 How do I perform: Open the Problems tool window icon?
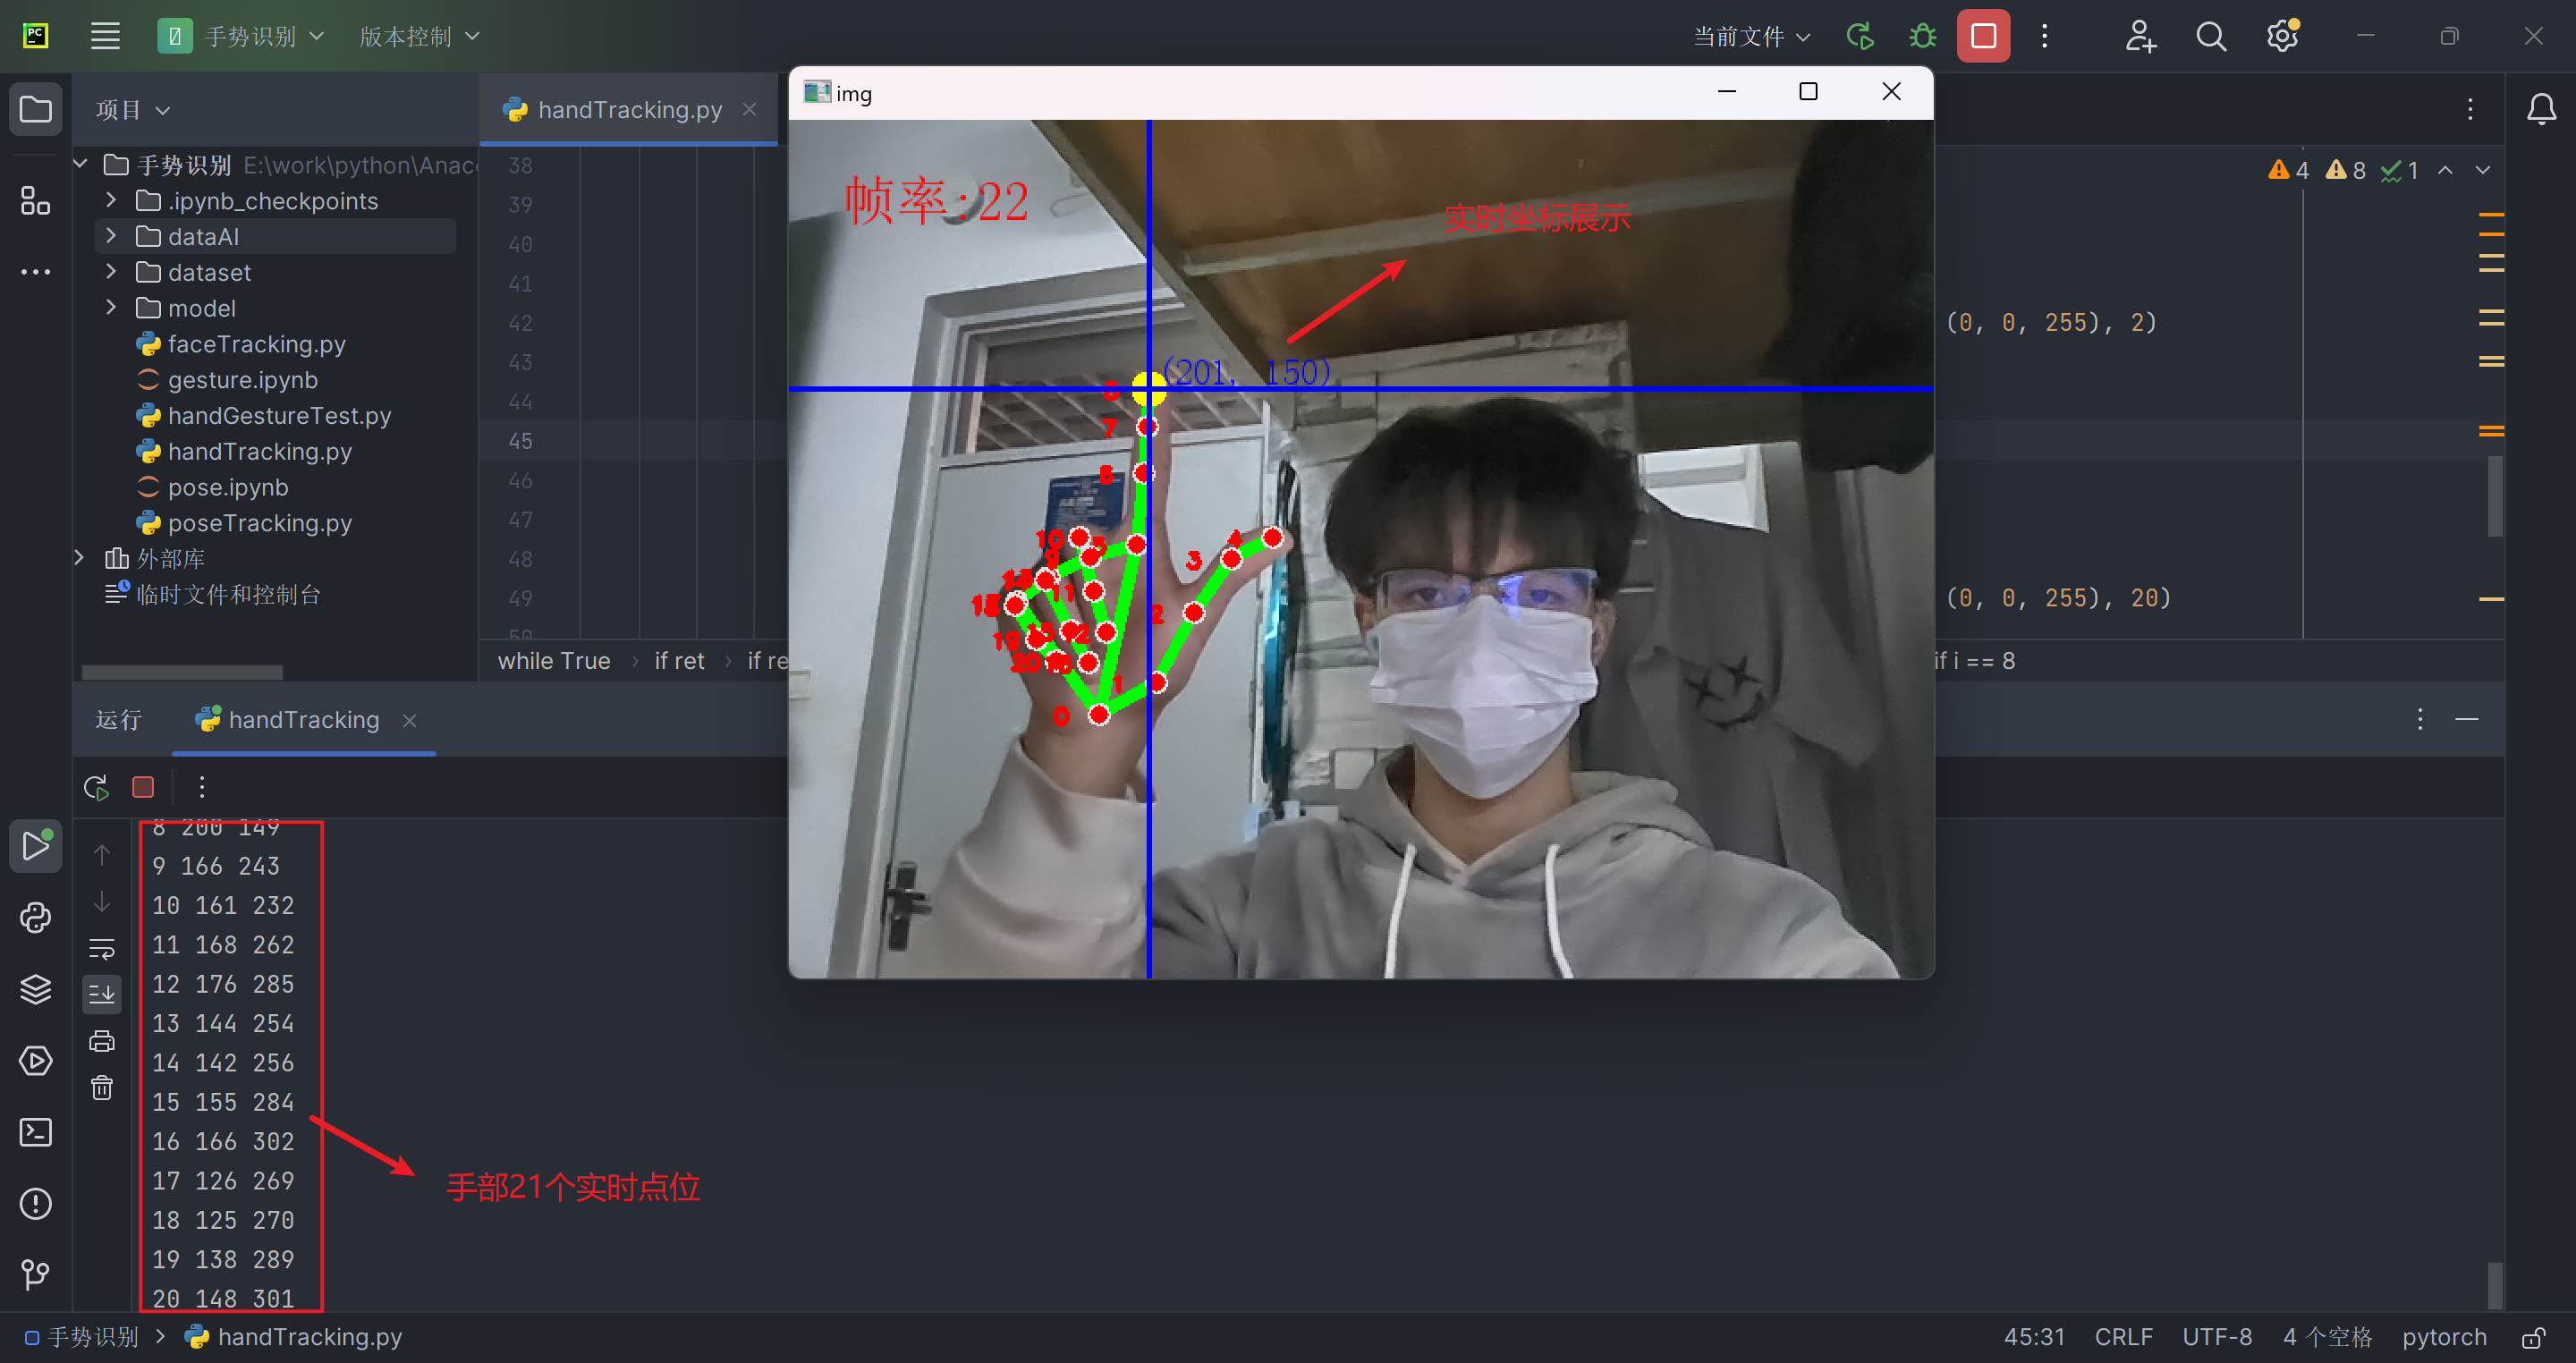click(x=35, y=1203)
